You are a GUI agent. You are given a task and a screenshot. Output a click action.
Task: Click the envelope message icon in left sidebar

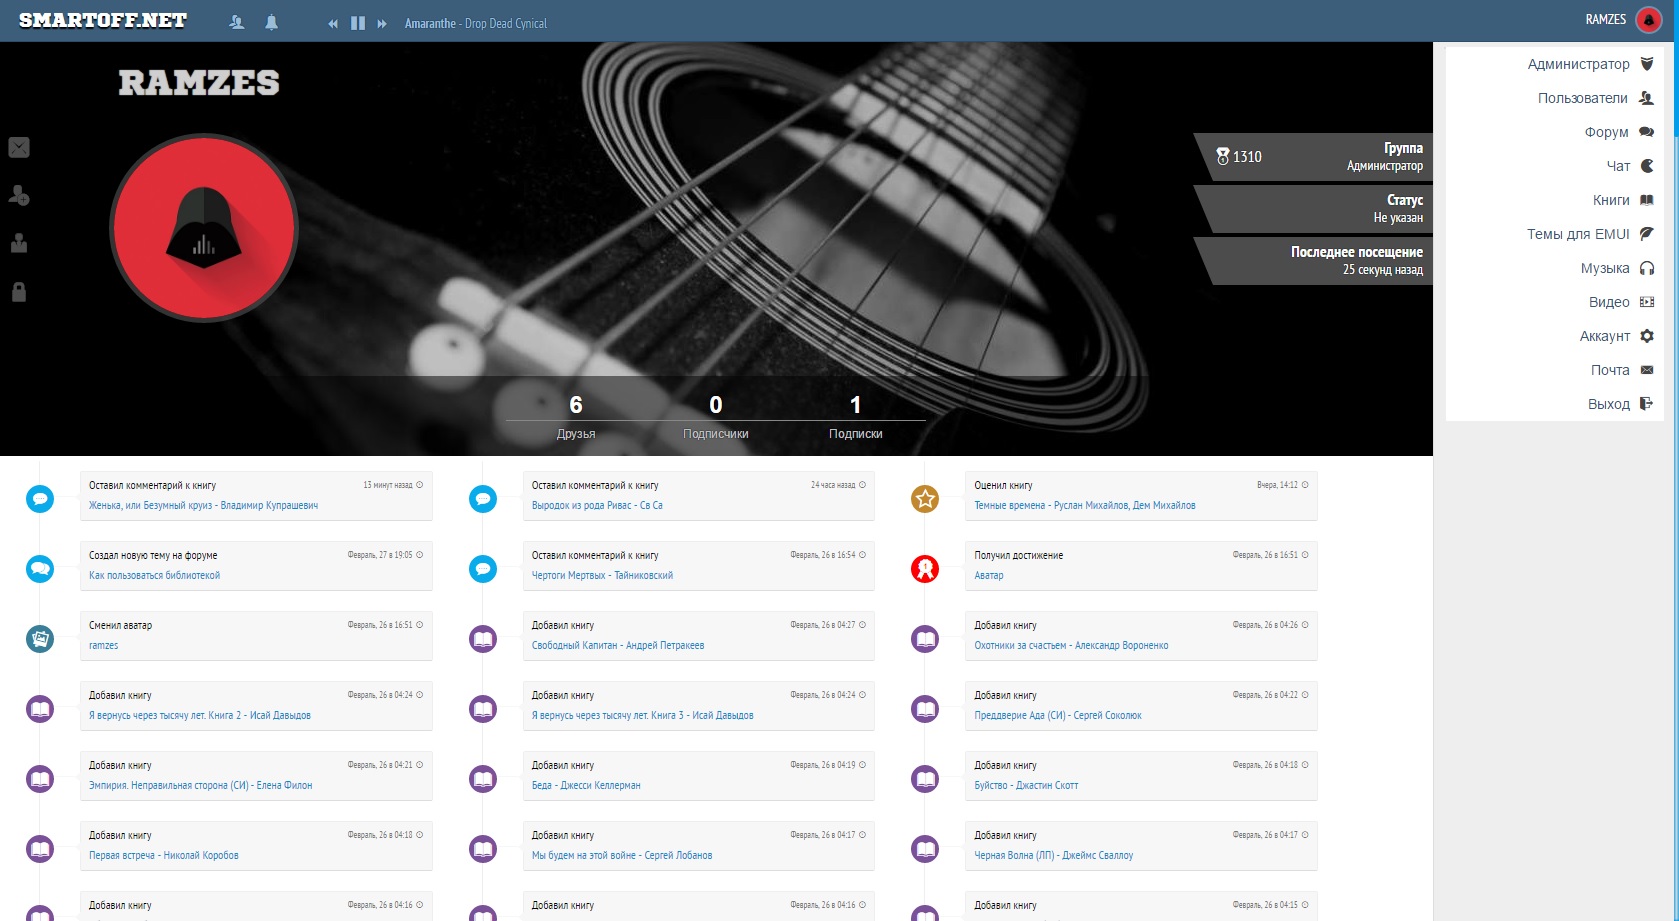[x=19, y=148]
